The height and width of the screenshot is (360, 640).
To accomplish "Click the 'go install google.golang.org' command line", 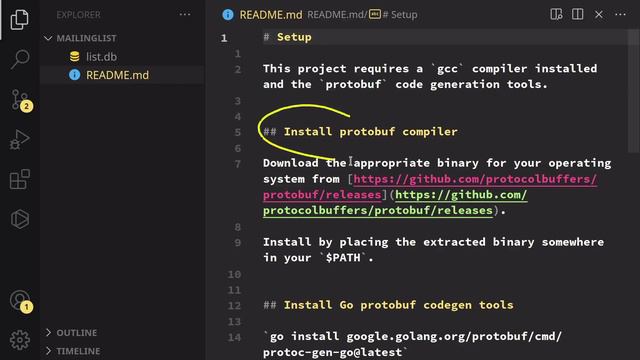I will tap(412, 344).
